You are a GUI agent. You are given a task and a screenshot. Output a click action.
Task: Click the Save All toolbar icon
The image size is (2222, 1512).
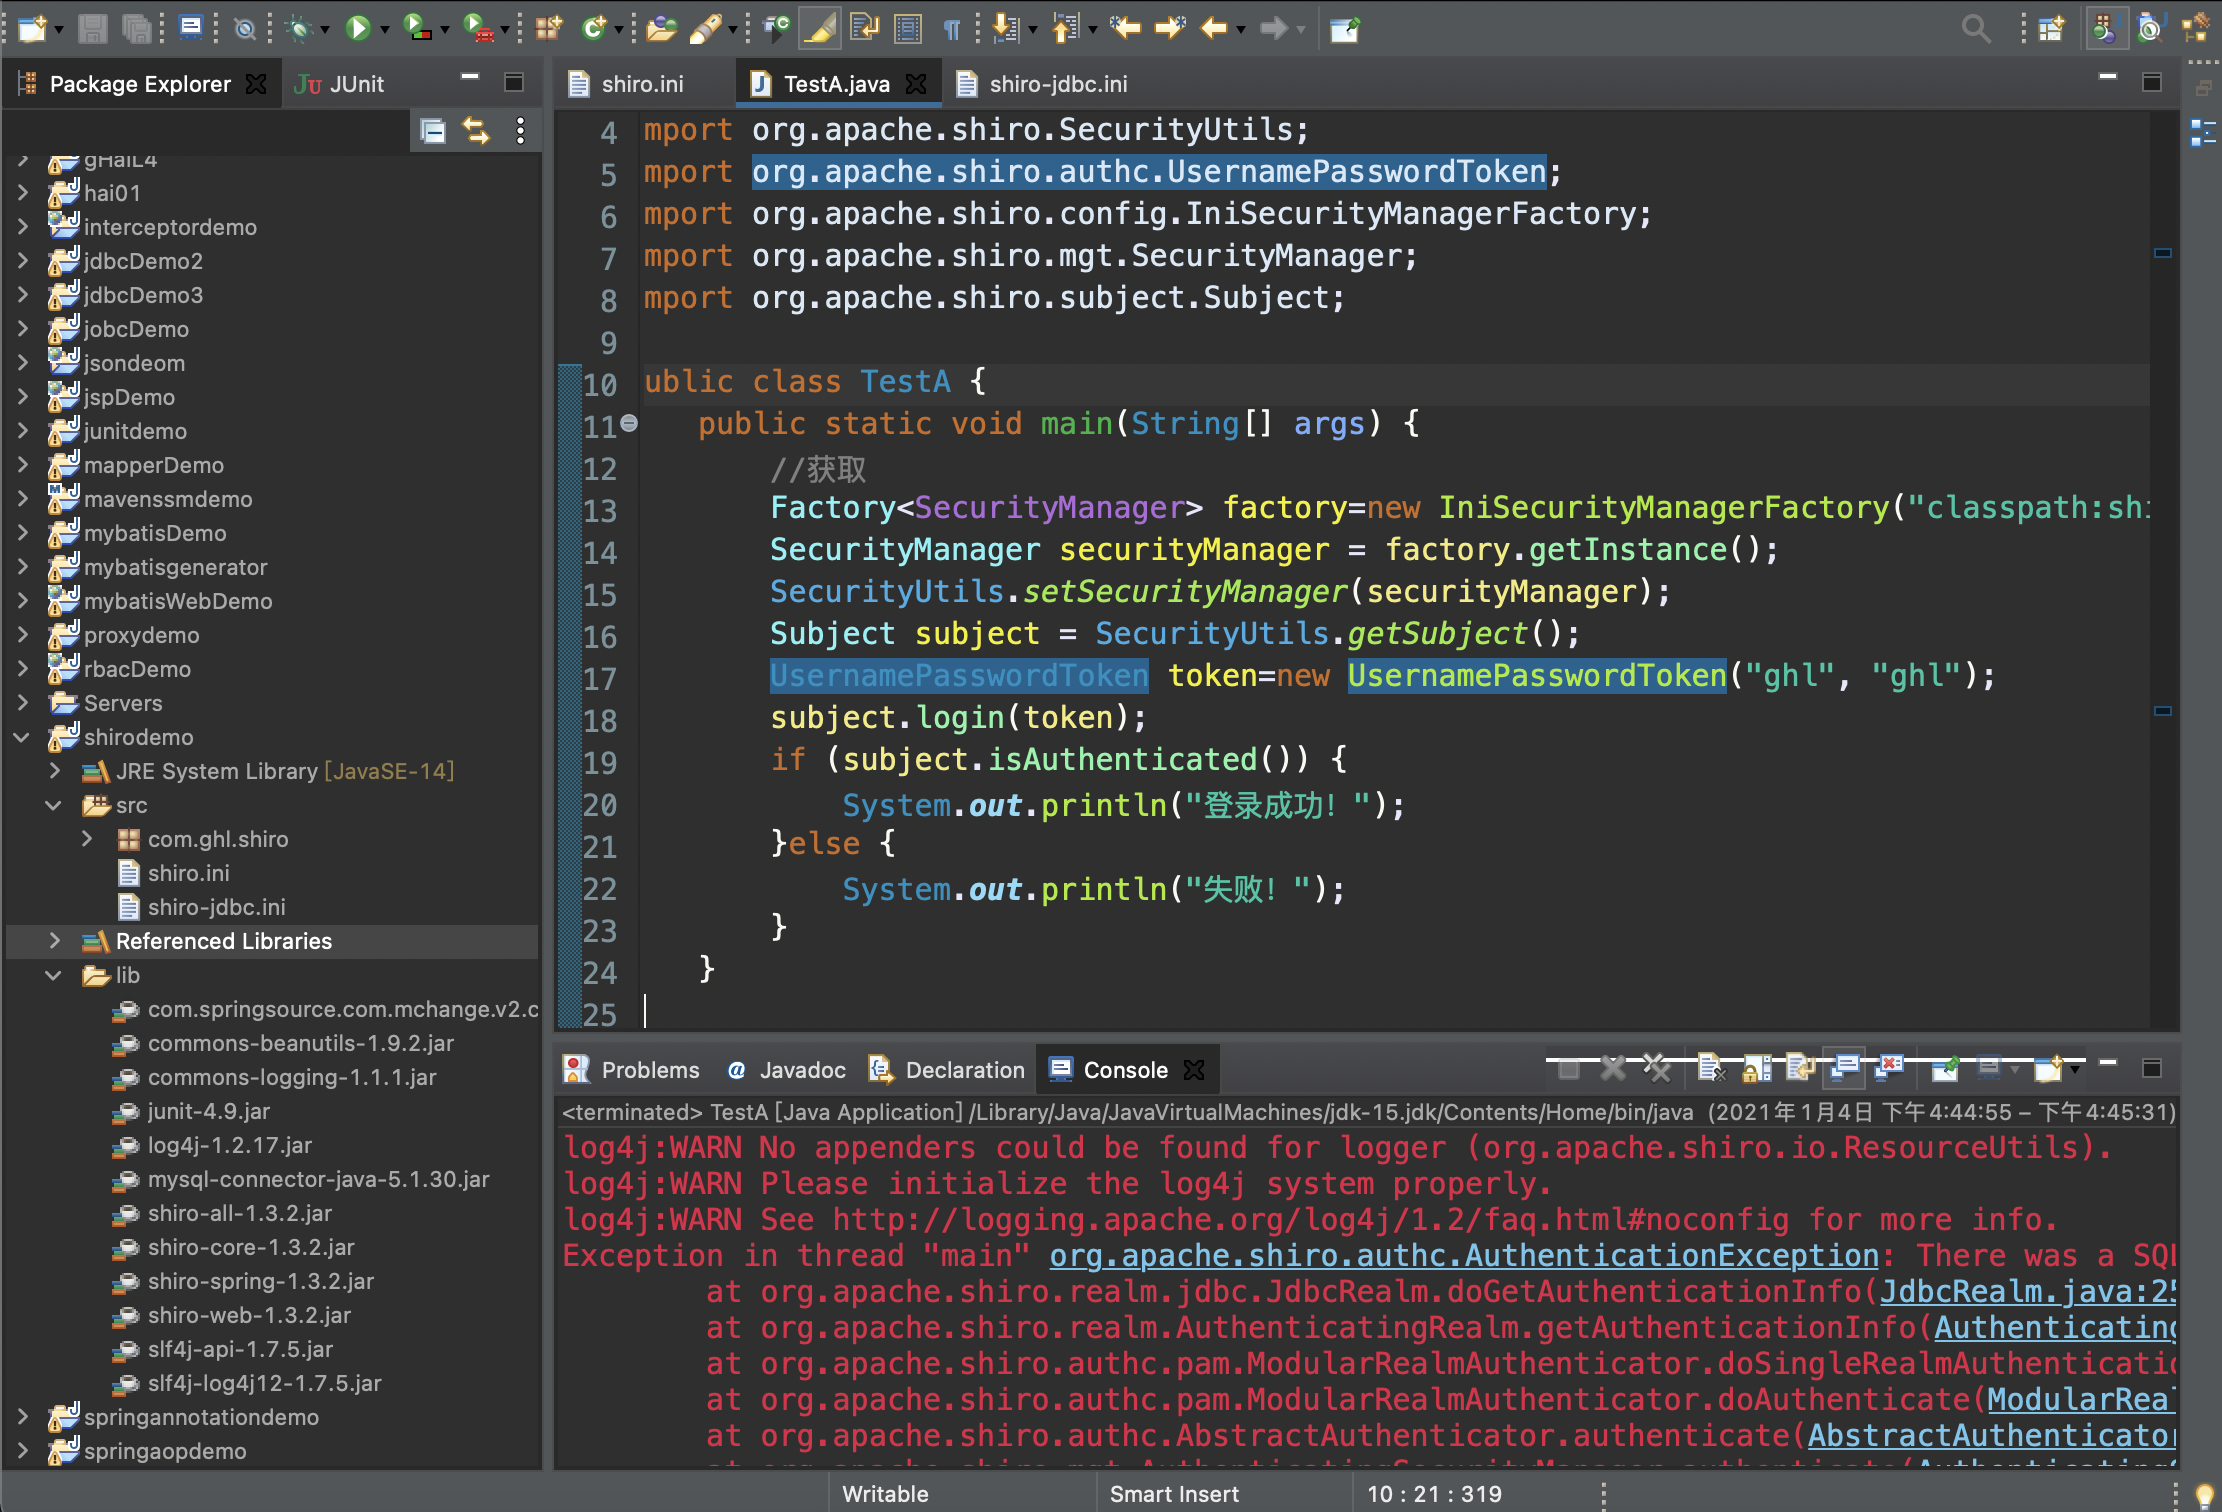(x=136, y=28)
